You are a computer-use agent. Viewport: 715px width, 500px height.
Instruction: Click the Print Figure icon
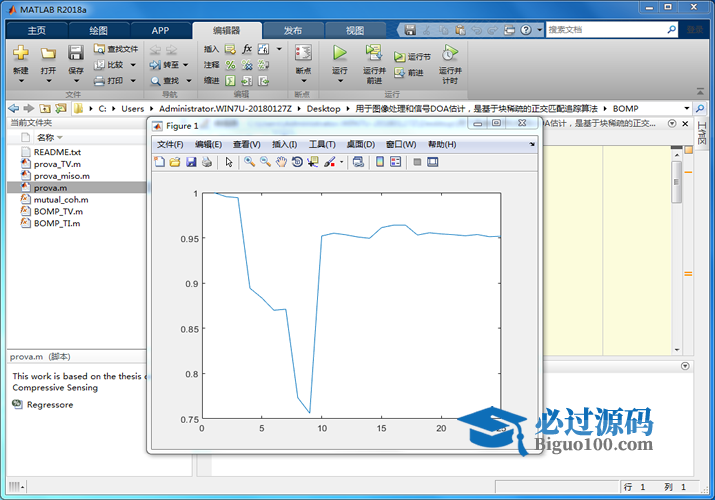click(207, 162)
